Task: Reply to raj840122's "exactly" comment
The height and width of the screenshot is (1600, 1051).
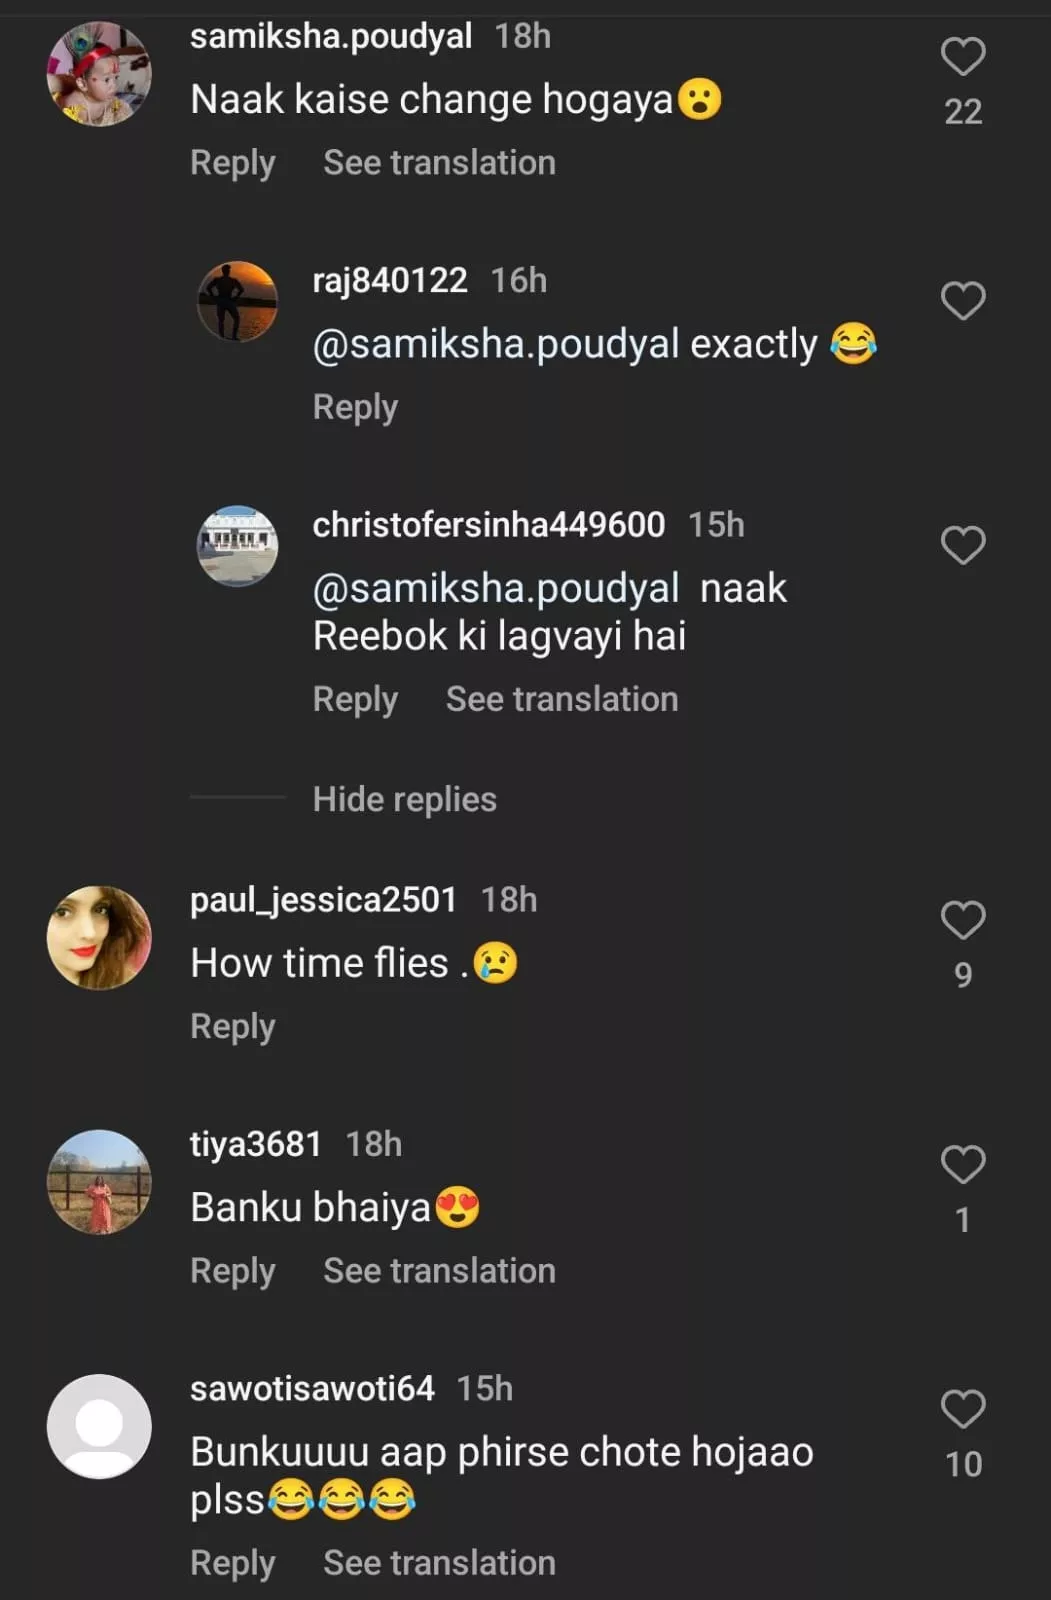Action: click(x=355, y=407)
